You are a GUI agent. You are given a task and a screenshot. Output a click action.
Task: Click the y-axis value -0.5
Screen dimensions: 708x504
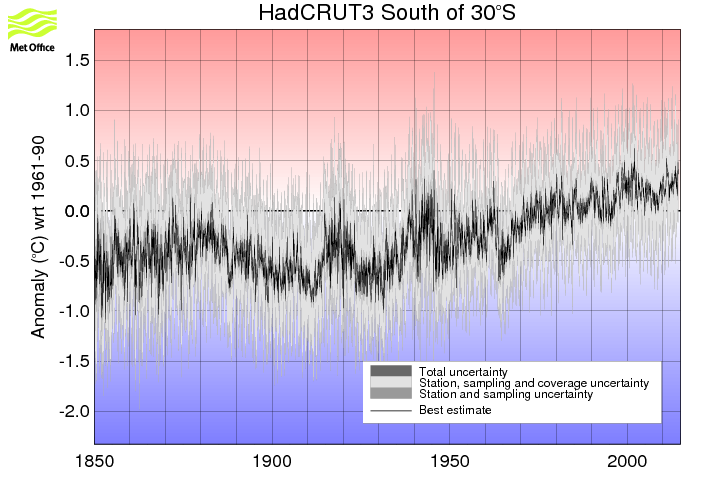pos(75,261)
